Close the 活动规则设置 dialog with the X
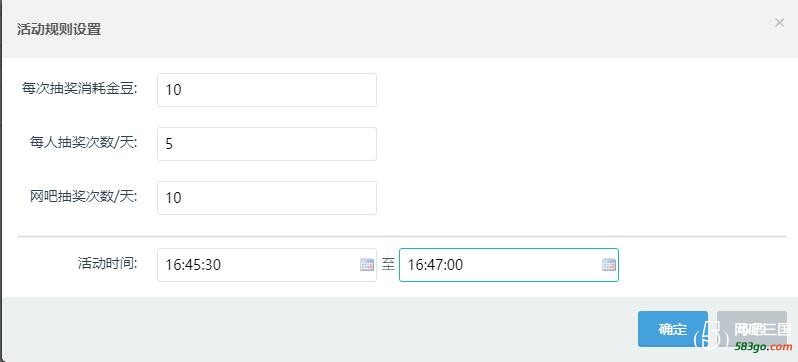The width and height of the screenshot is (798, 362). click(x=779, y=22)
